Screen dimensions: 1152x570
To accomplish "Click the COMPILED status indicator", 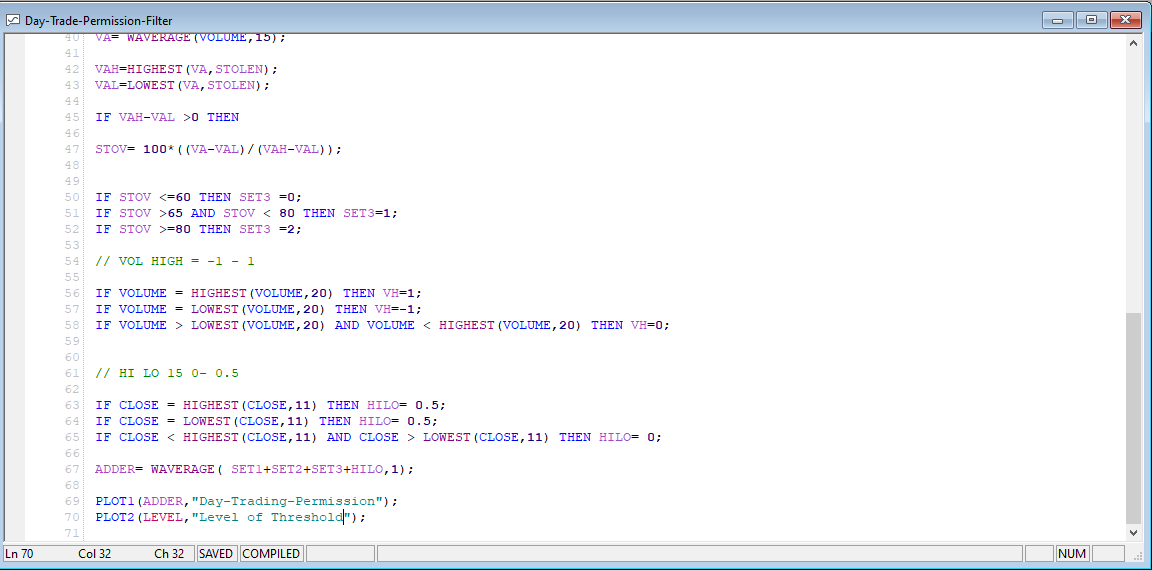I will pyautogui.click(x=271, y=553).
